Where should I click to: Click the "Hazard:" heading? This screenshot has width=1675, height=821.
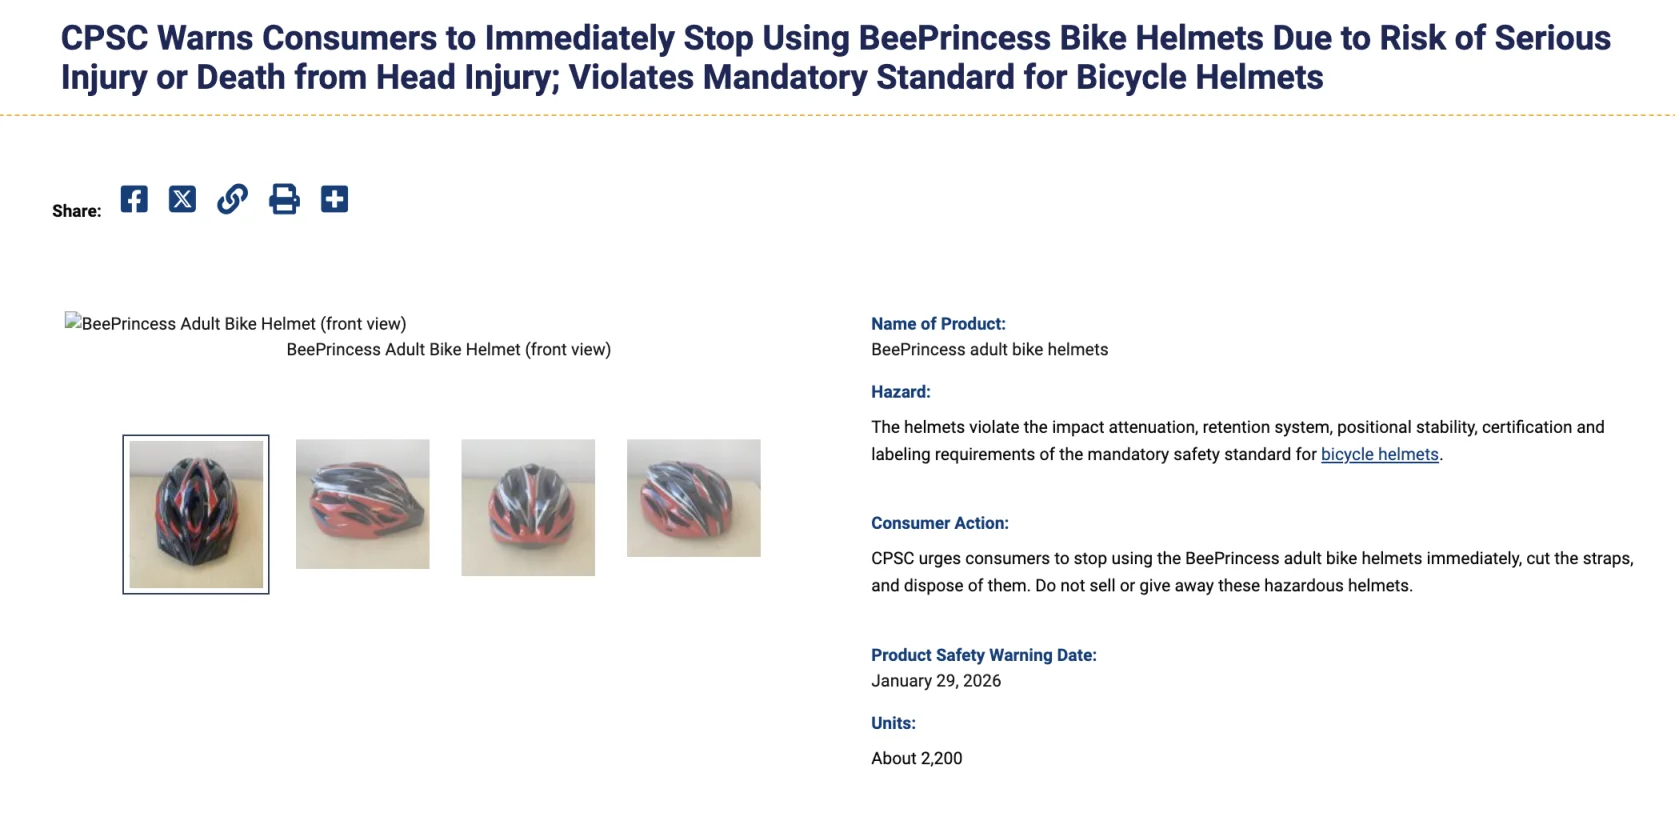tap(900, 392)
